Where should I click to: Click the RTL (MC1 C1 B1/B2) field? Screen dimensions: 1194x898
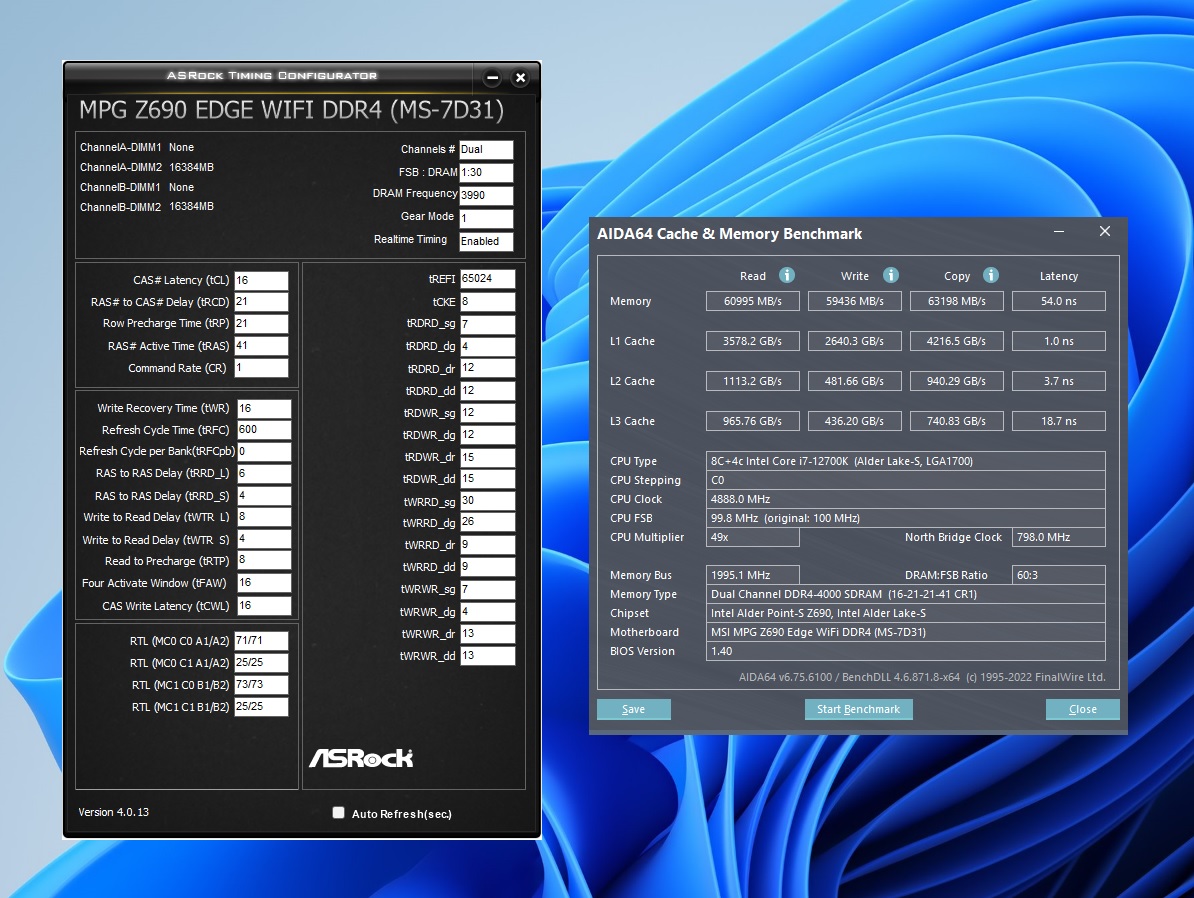click(261, 707)
